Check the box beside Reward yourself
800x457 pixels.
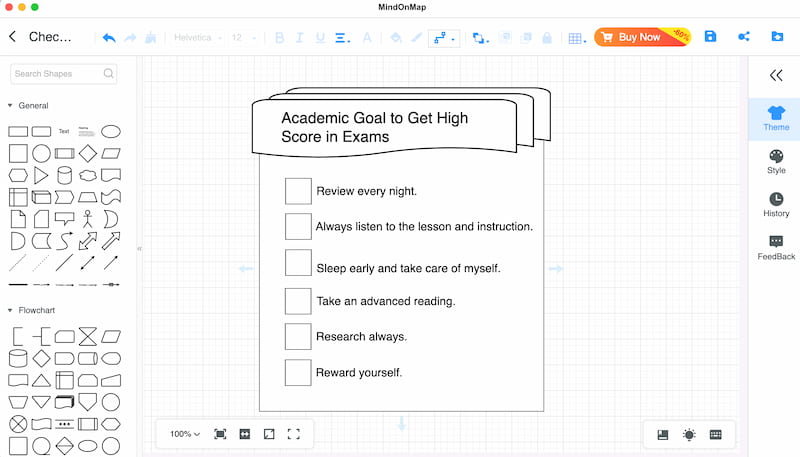click(298, 372)
